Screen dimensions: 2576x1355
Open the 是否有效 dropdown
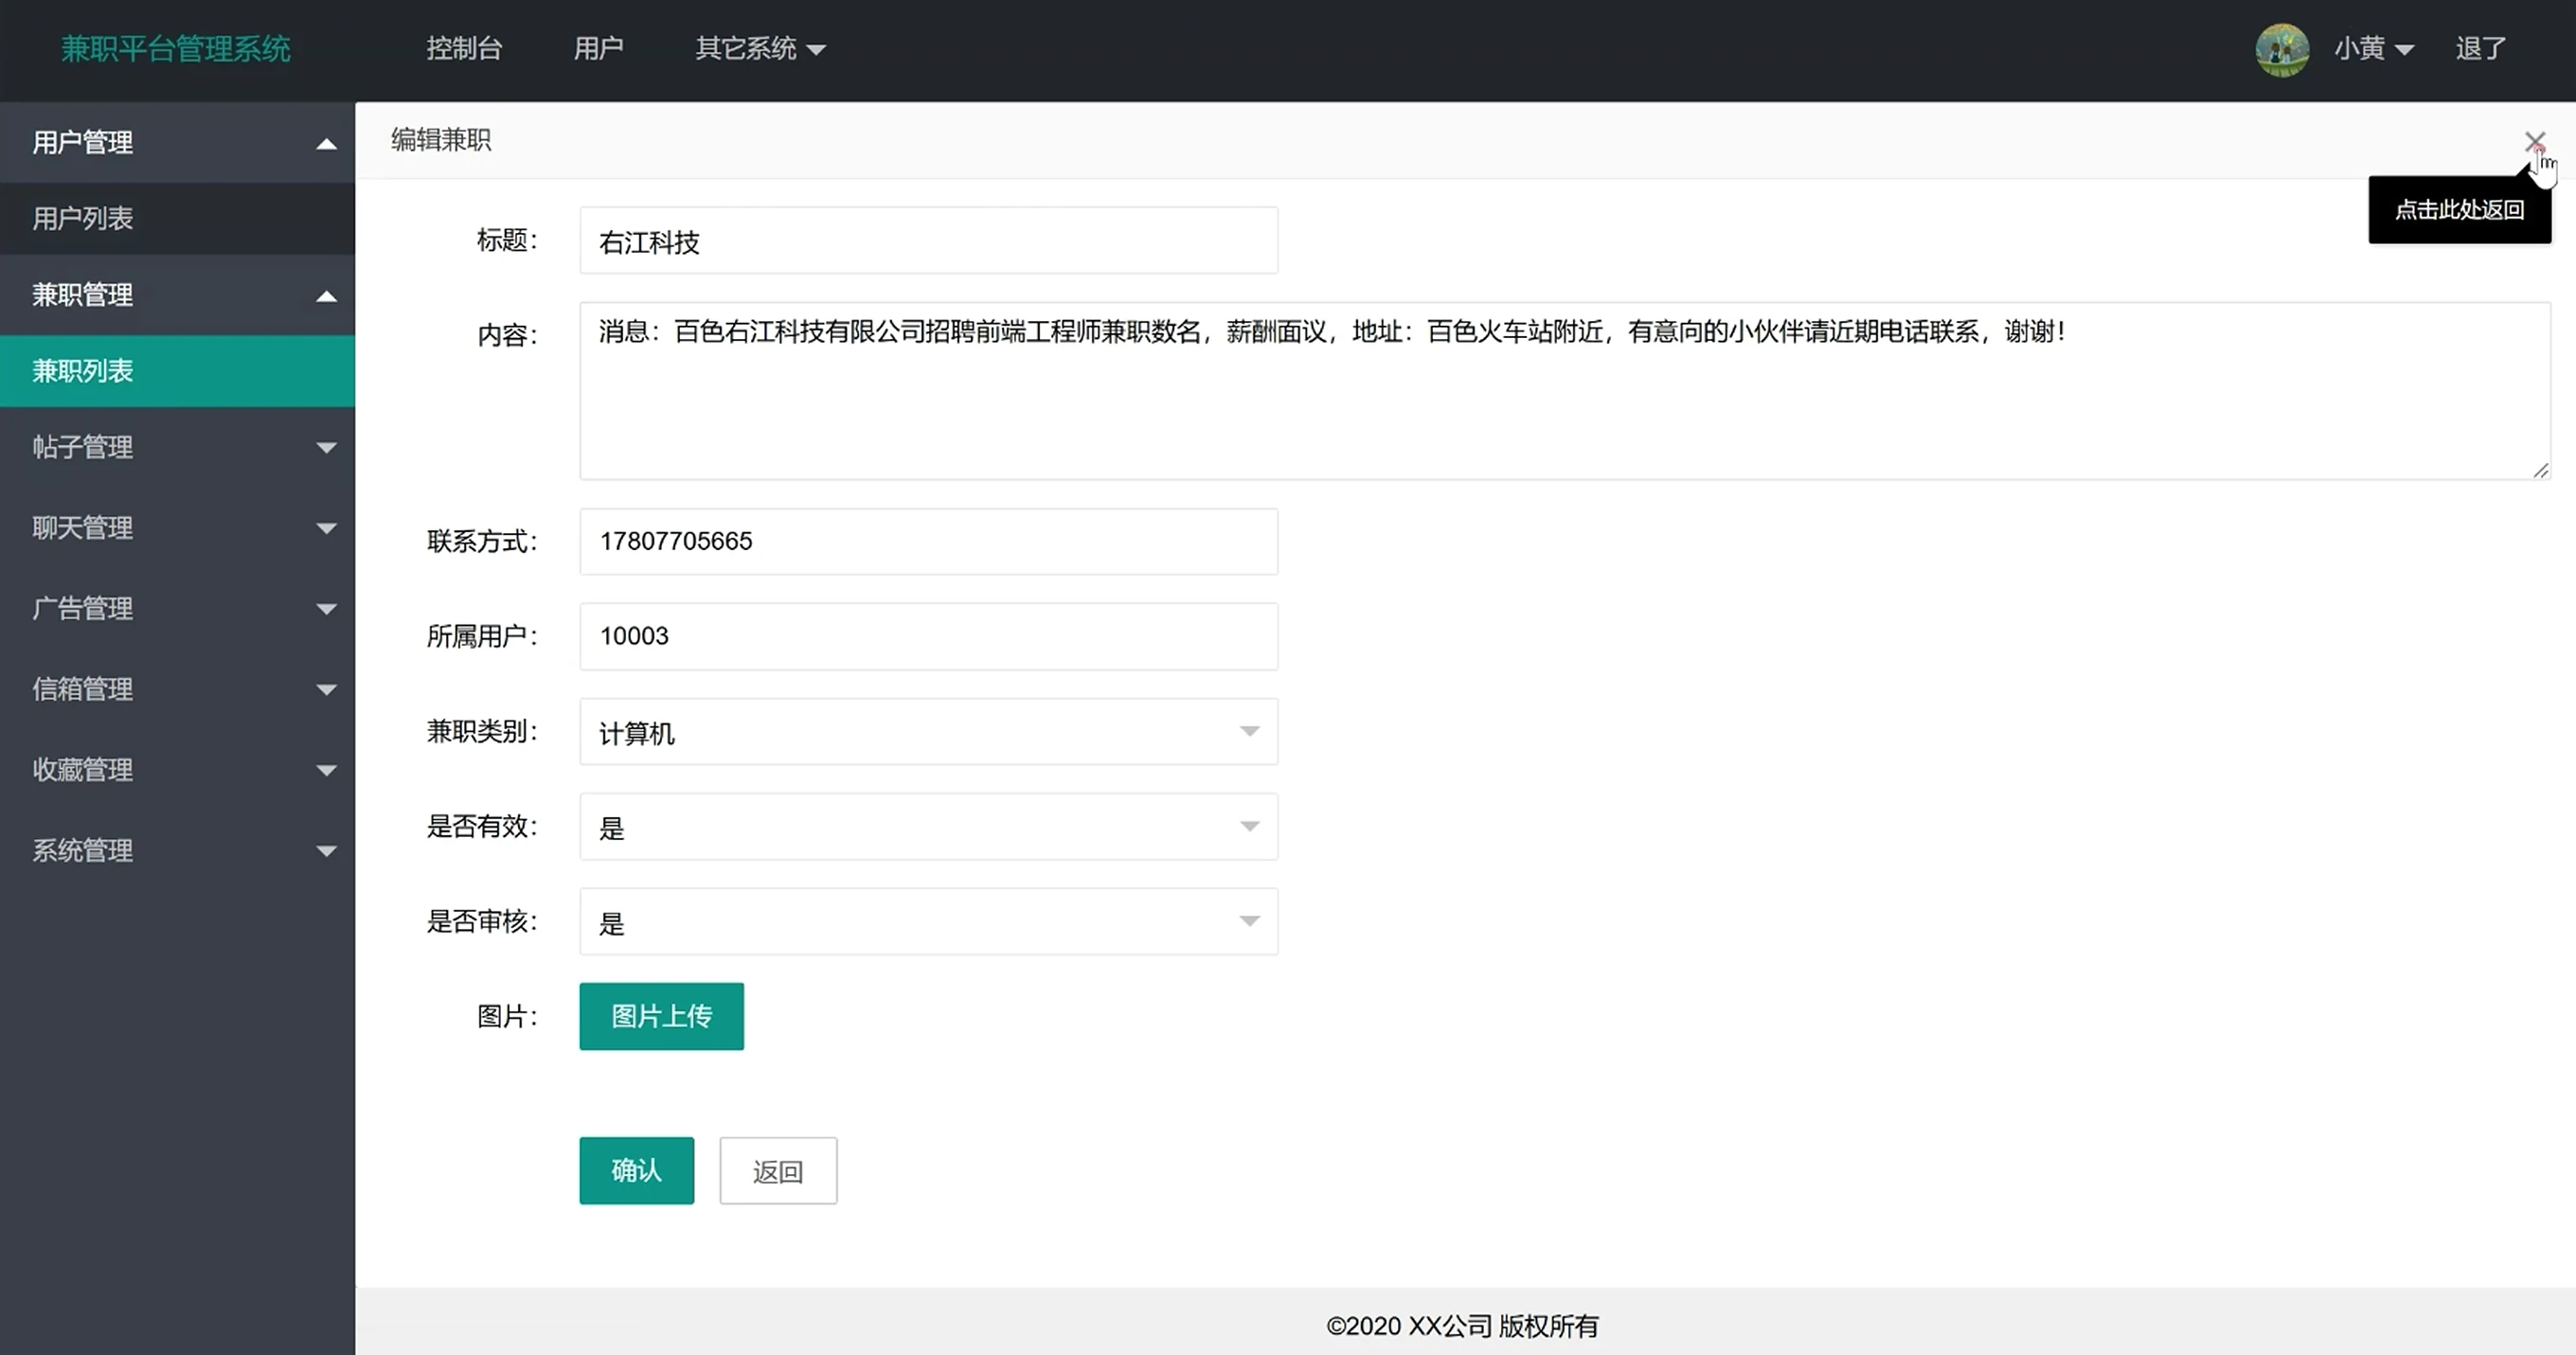coord(927,827)
